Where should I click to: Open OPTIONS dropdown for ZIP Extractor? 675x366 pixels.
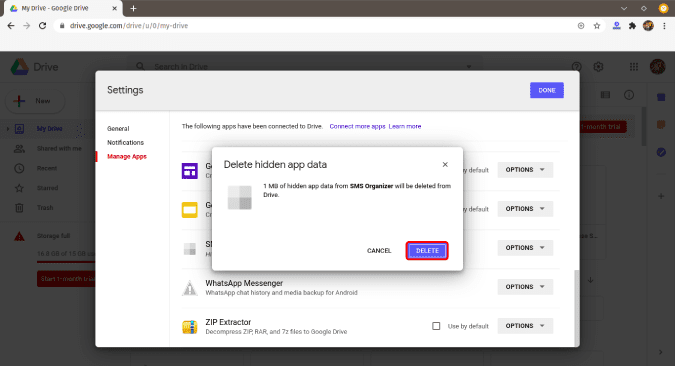point(525,326)
